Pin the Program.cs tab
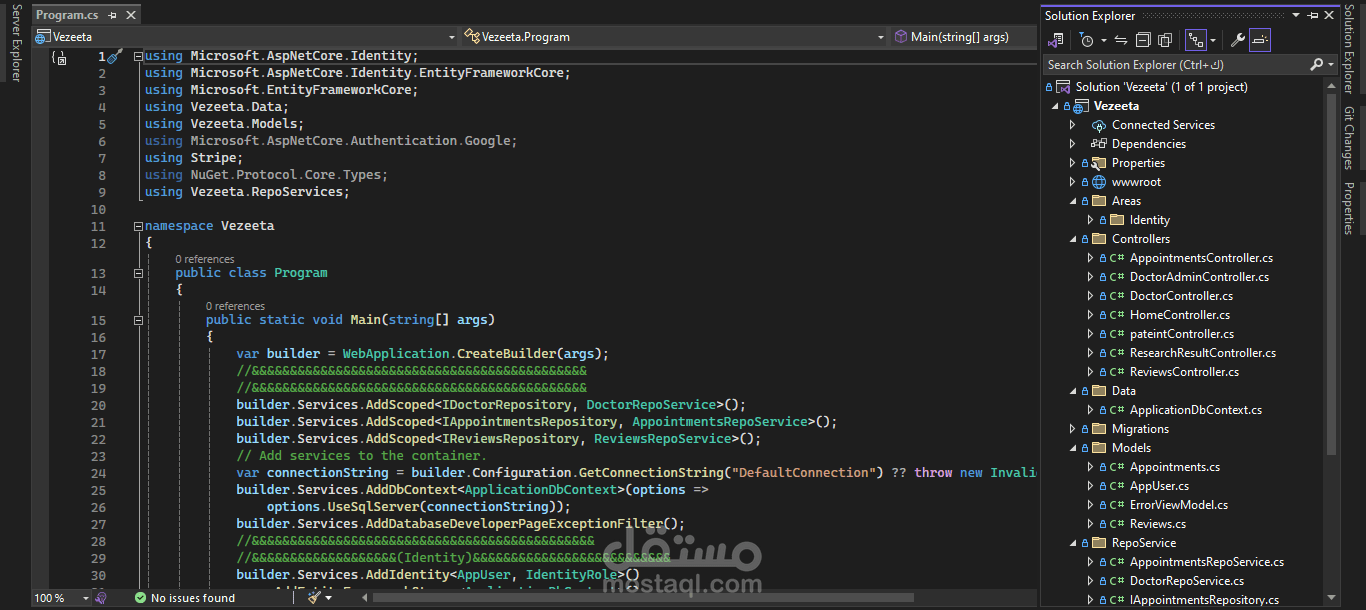Viewport: 1366px width, 610px height. click(x=112, y=15)
